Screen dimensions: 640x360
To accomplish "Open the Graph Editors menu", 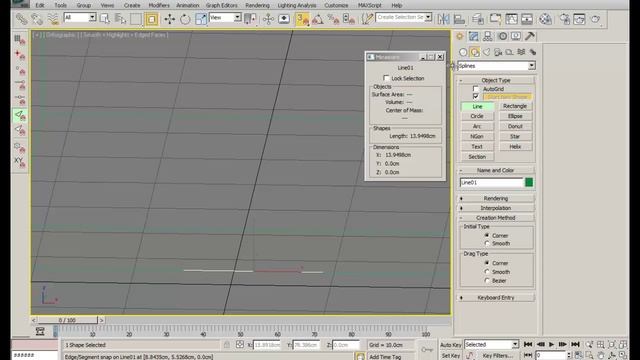I will coord(222,5).
